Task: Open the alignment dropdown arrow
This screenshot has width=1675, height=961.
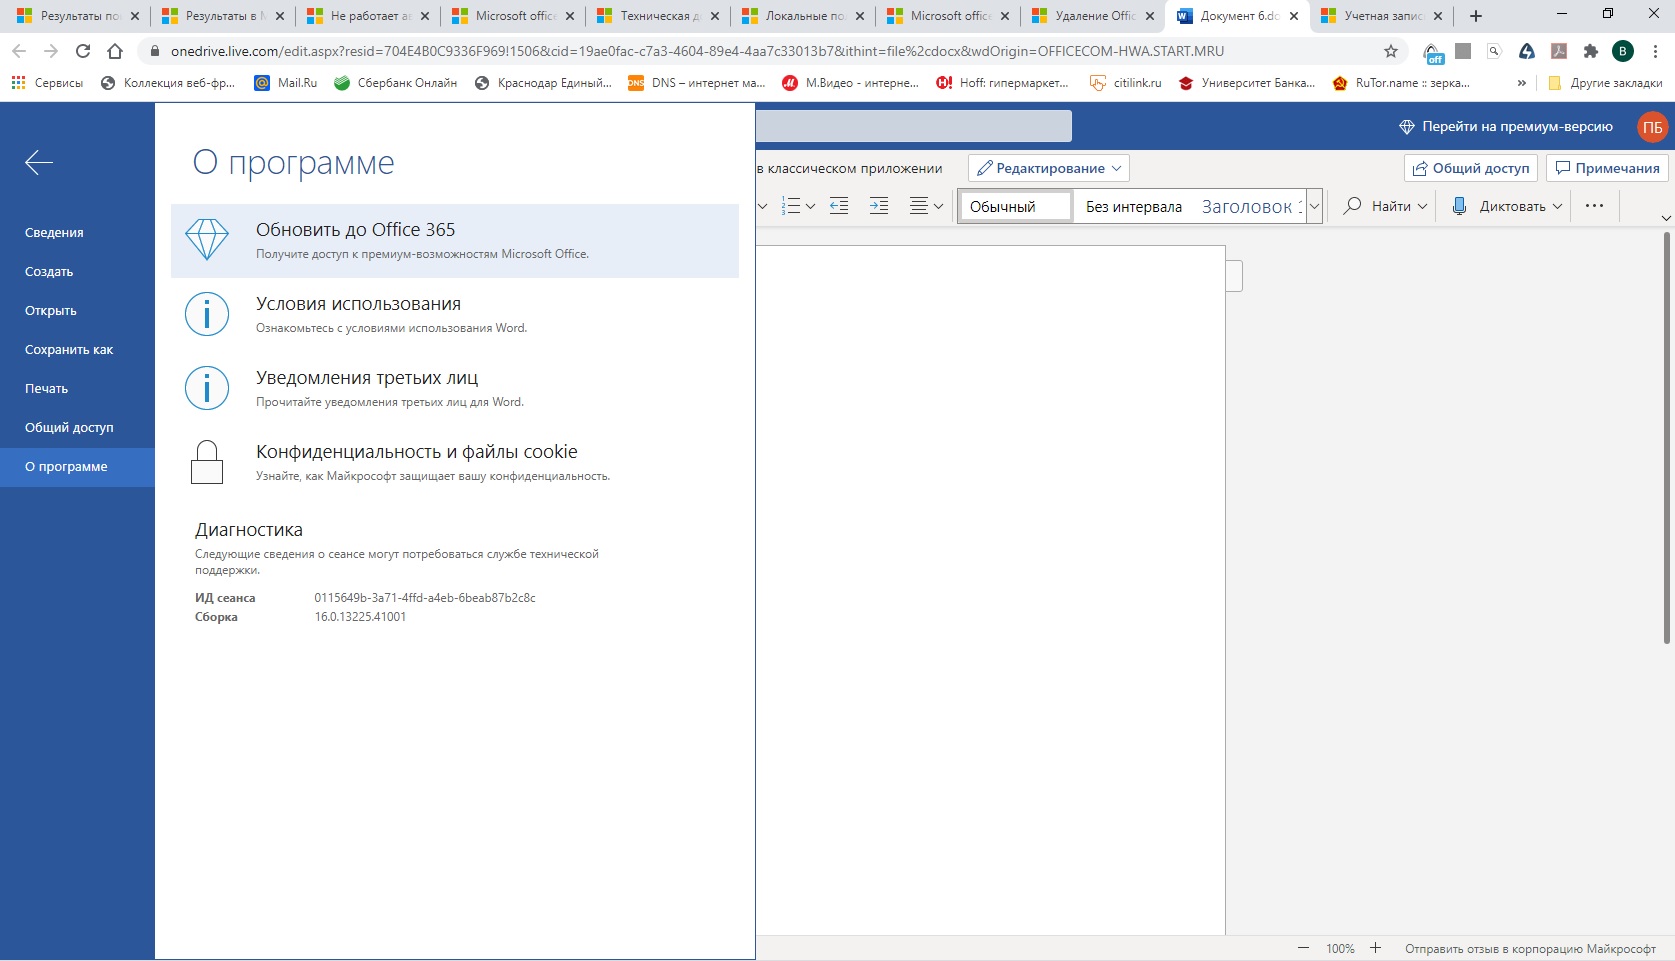Action: coord(938,206)
